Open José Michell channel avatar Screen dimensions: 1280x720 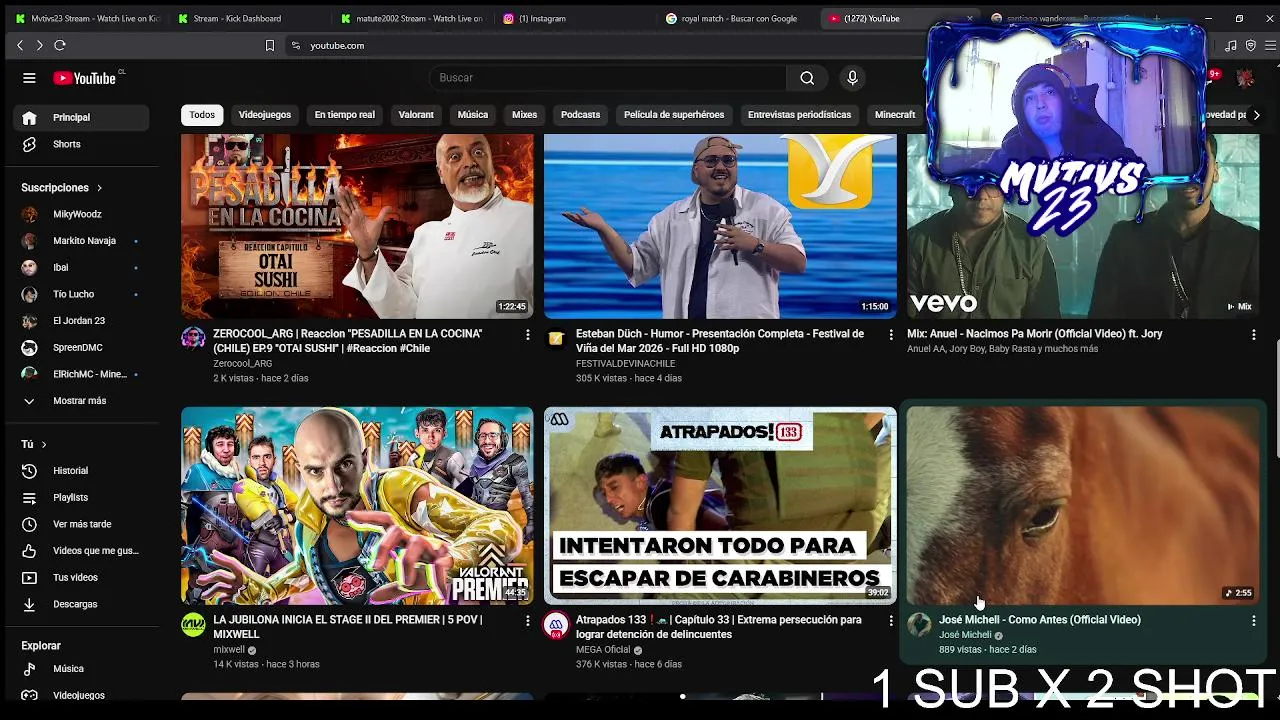[x=919, y=625]
